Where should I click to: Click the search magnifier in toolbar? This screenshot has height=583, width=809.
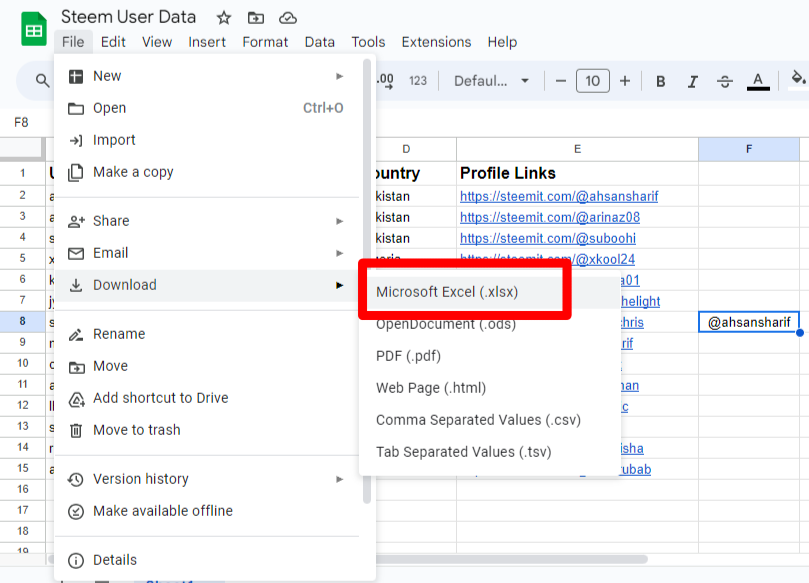click(x=43, y=81)
